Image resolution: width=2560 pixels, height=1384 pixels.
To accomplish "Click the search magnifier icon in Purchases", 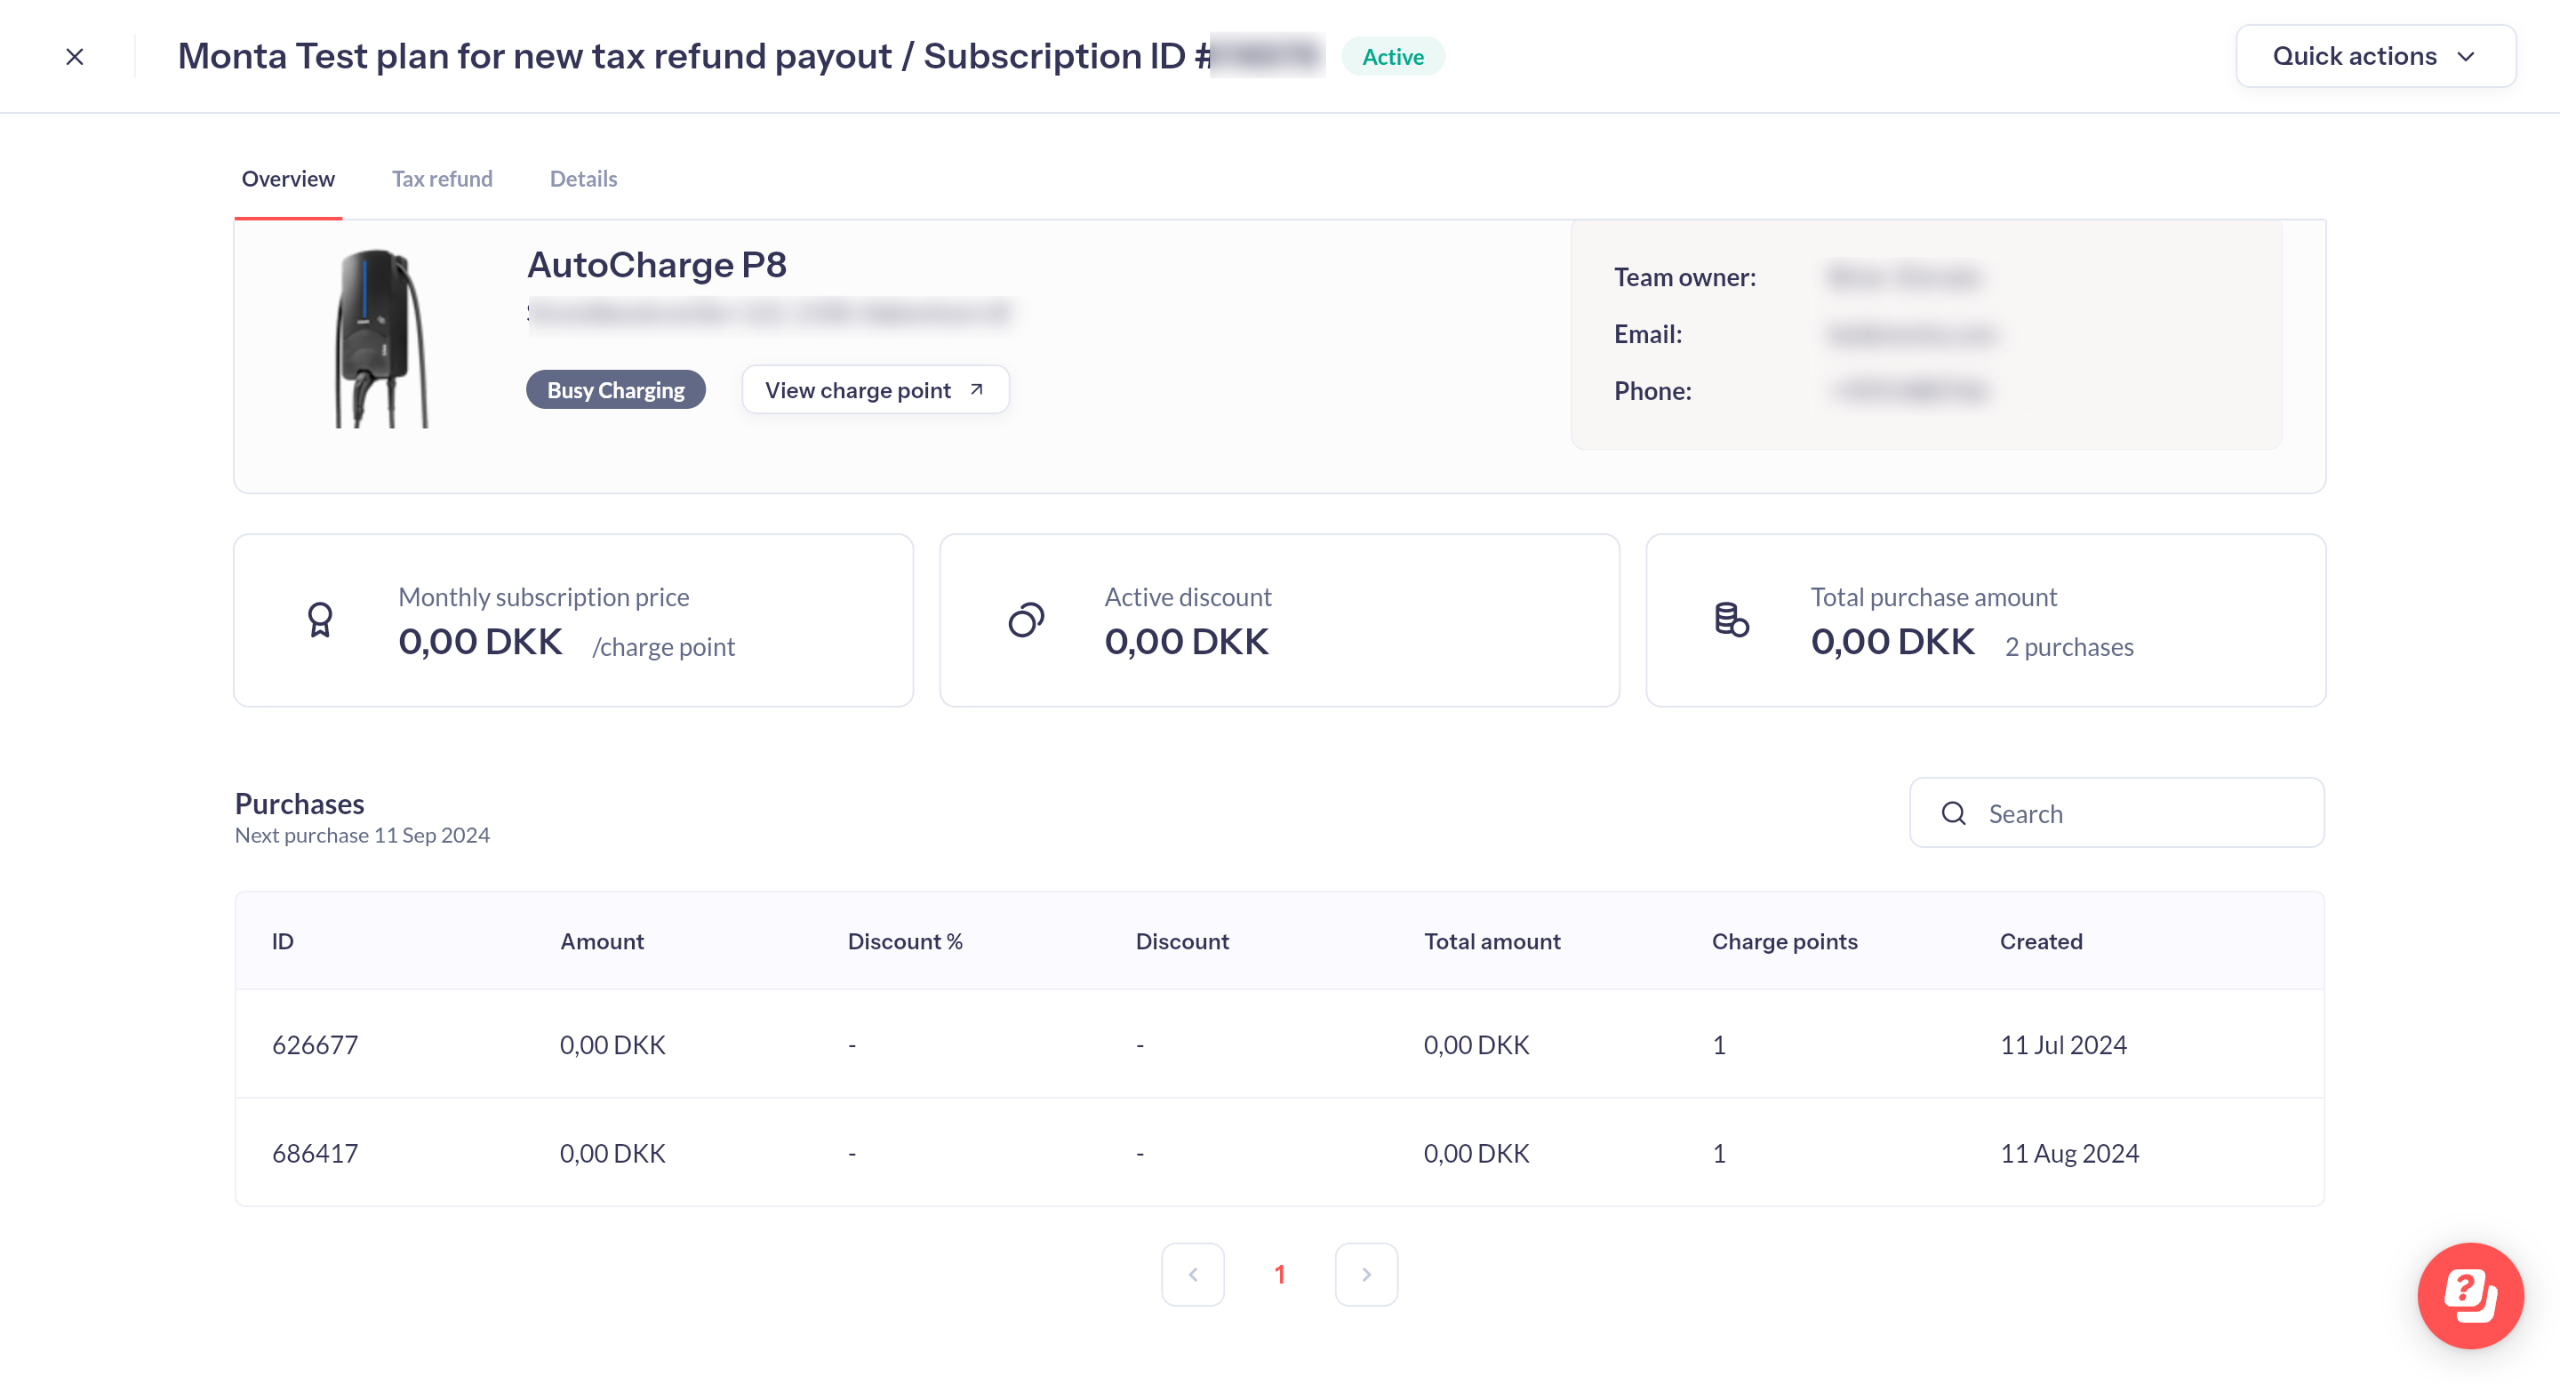I will coord(1953,813).
